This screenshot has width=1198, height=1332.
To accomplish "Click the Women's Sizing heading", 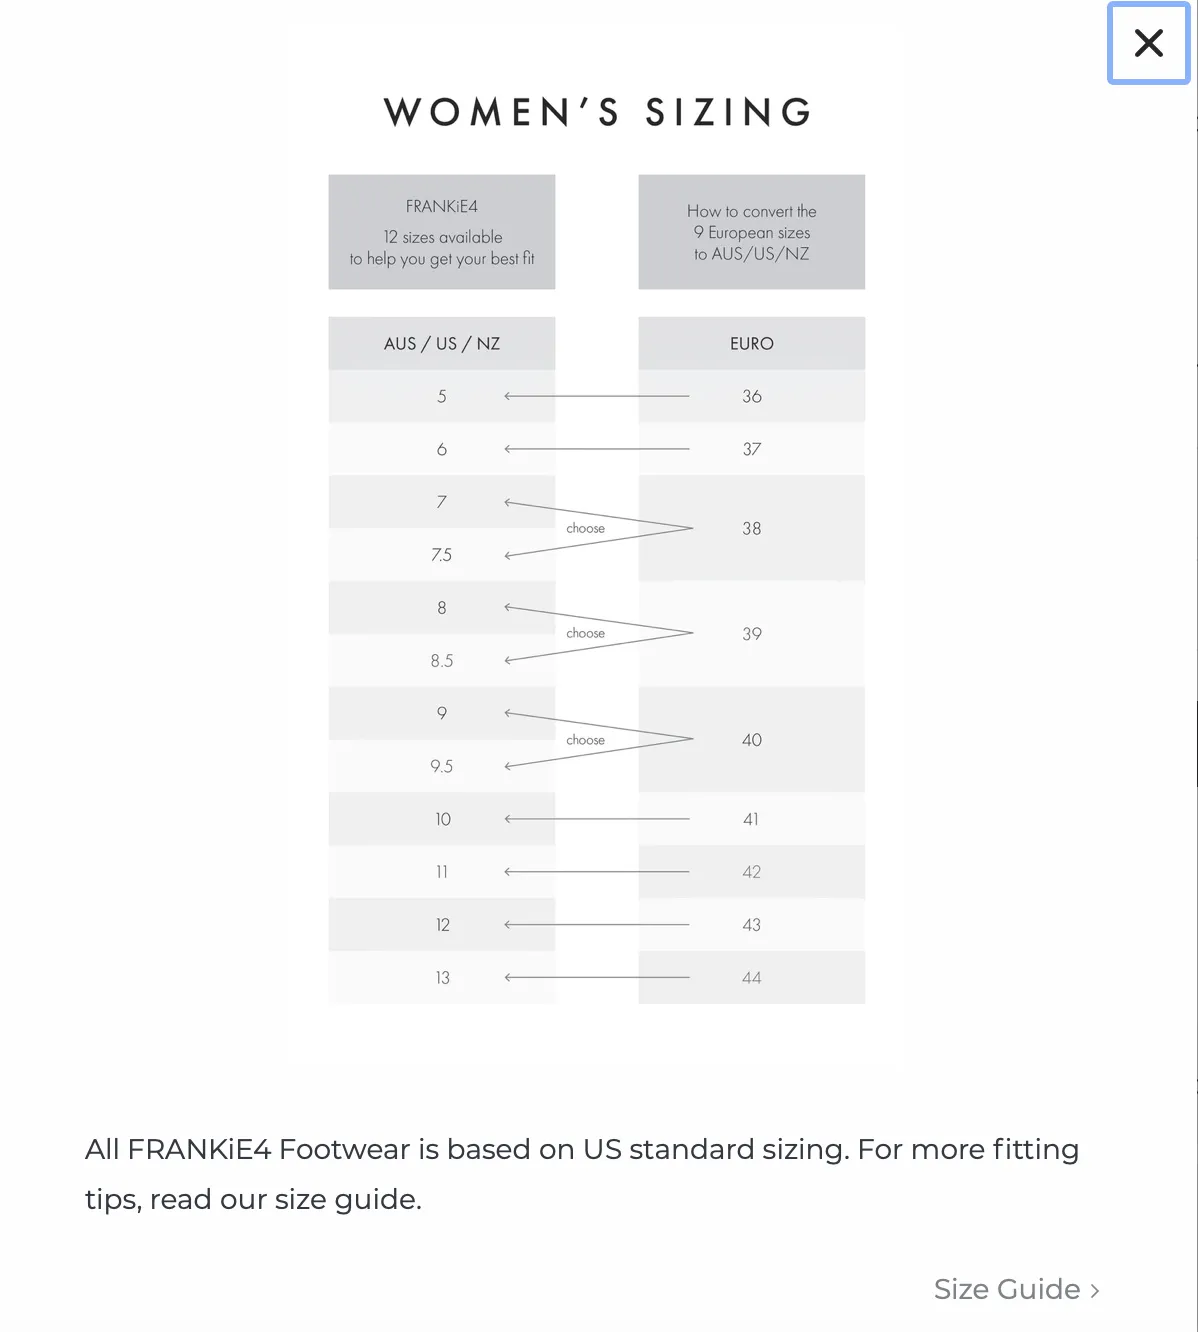I will (598, 112).
